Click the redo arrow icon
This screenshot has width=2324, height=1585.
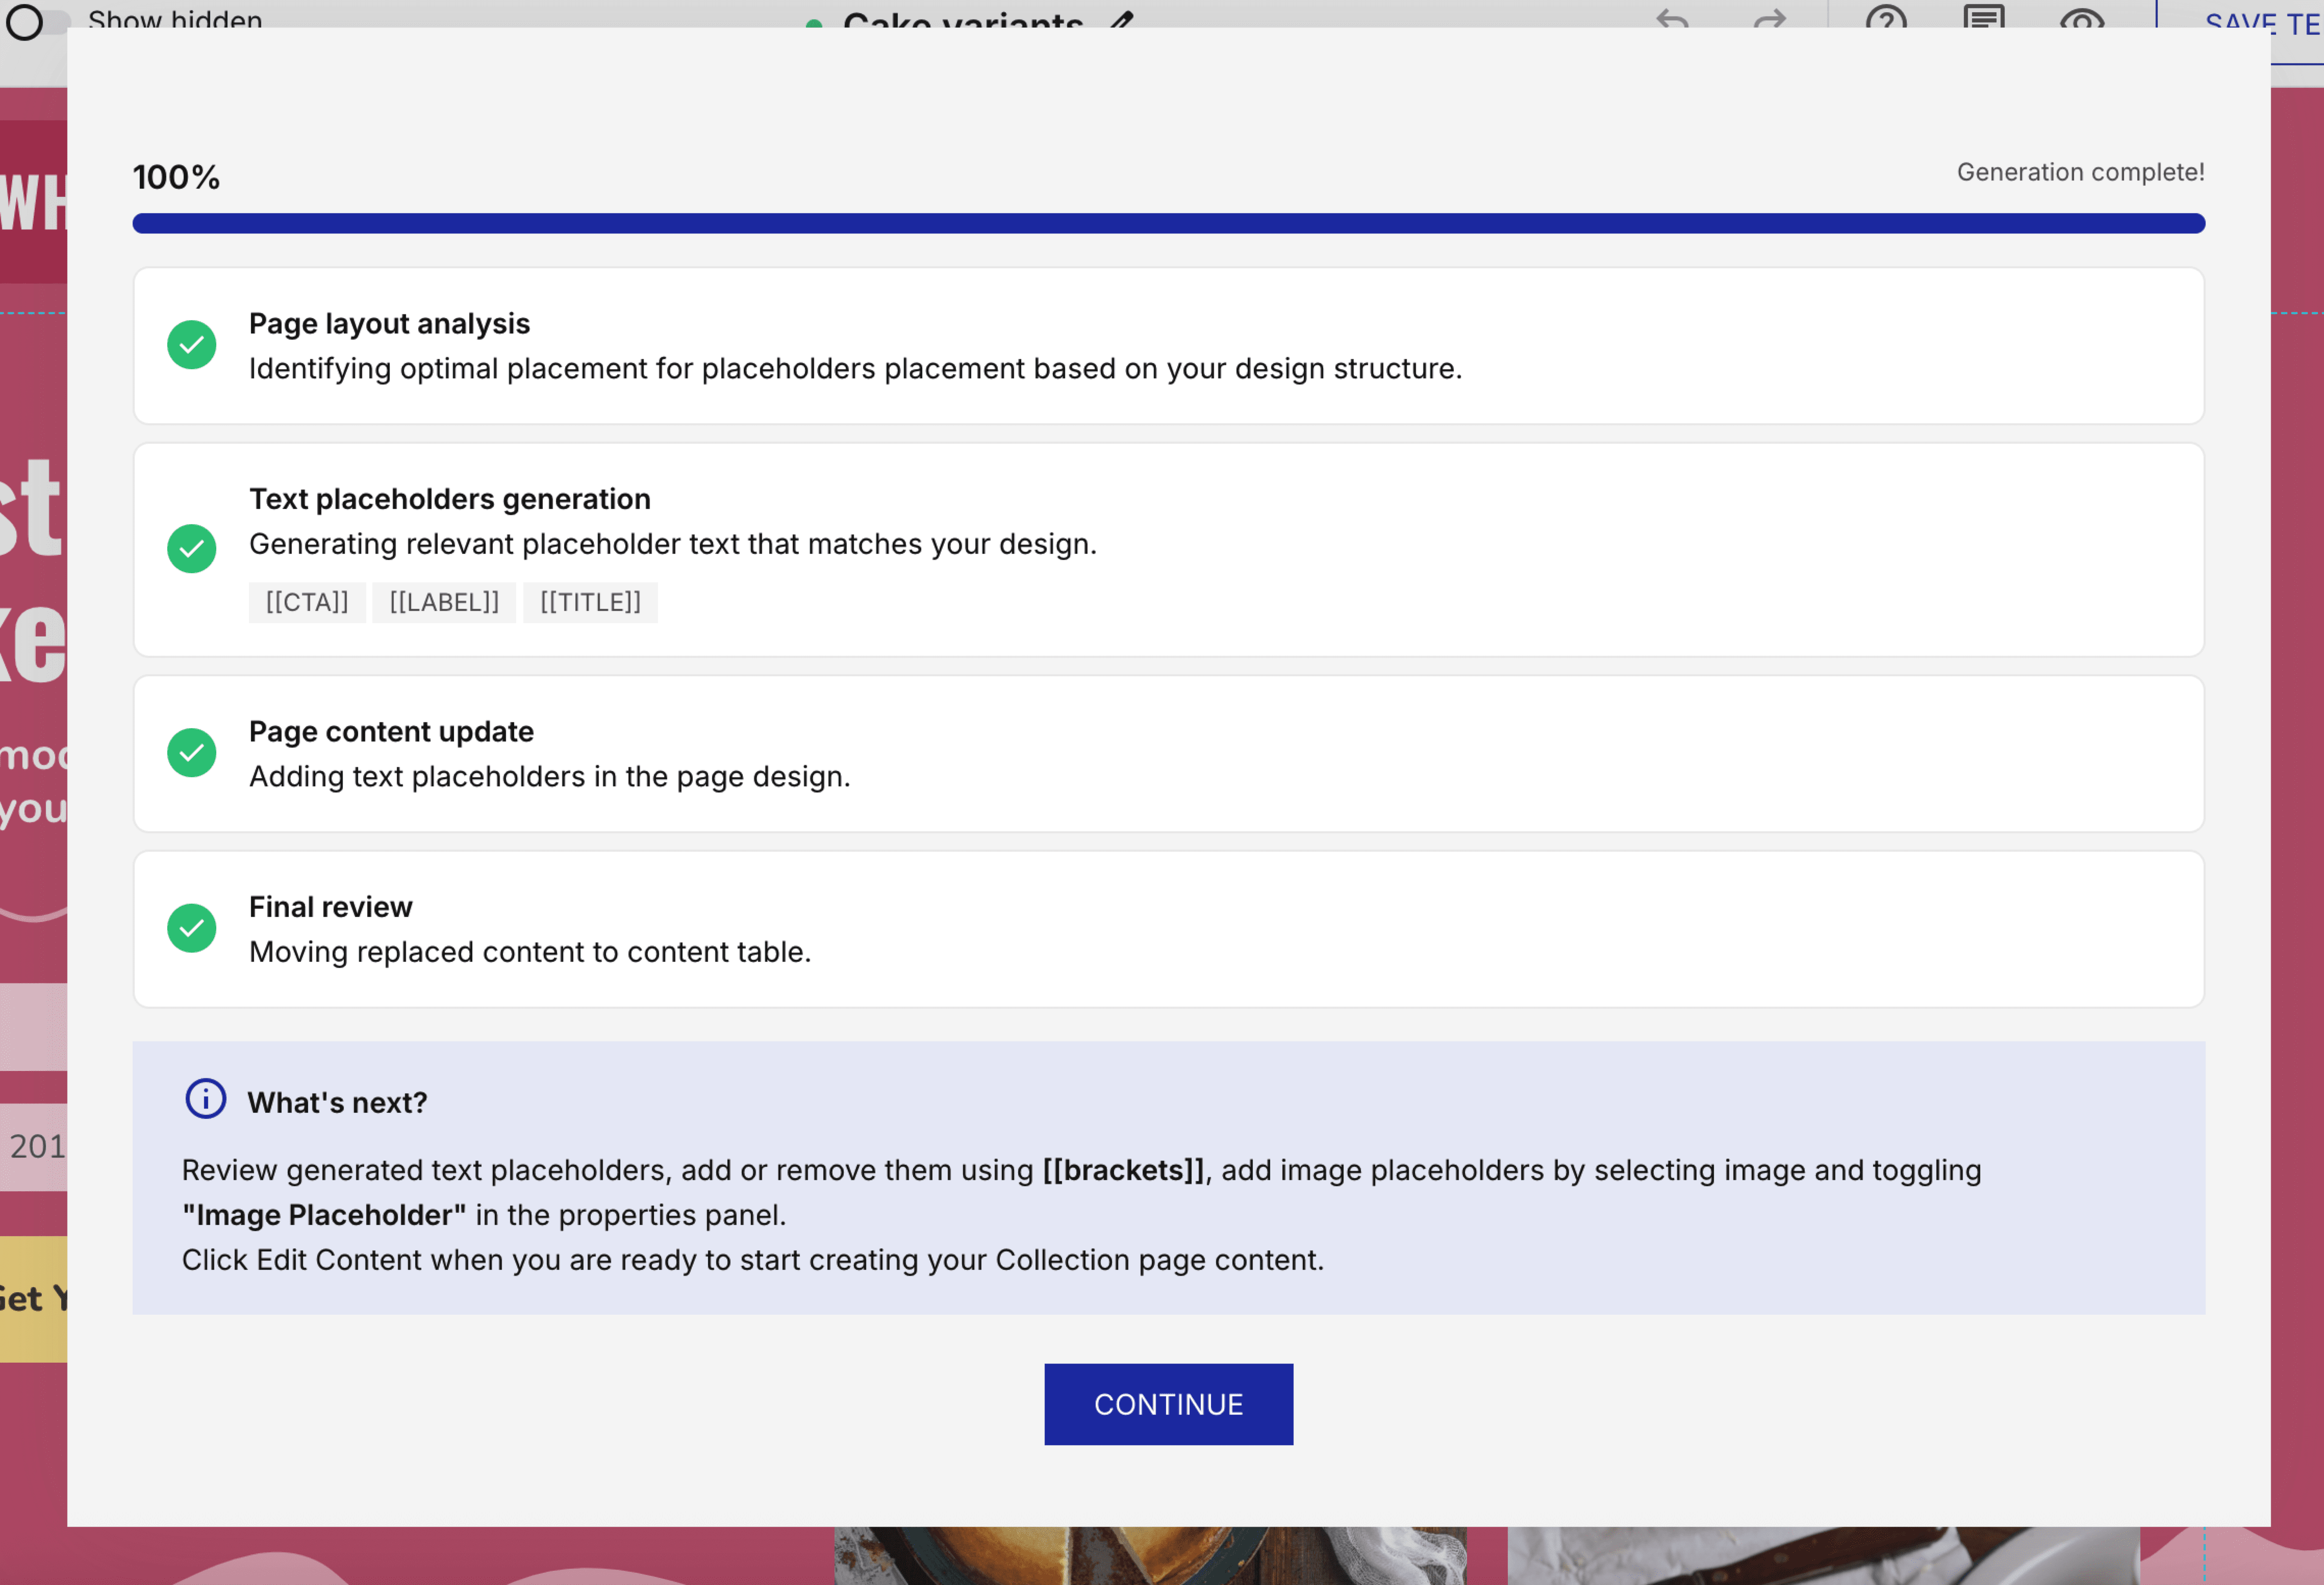[1769, 18]
